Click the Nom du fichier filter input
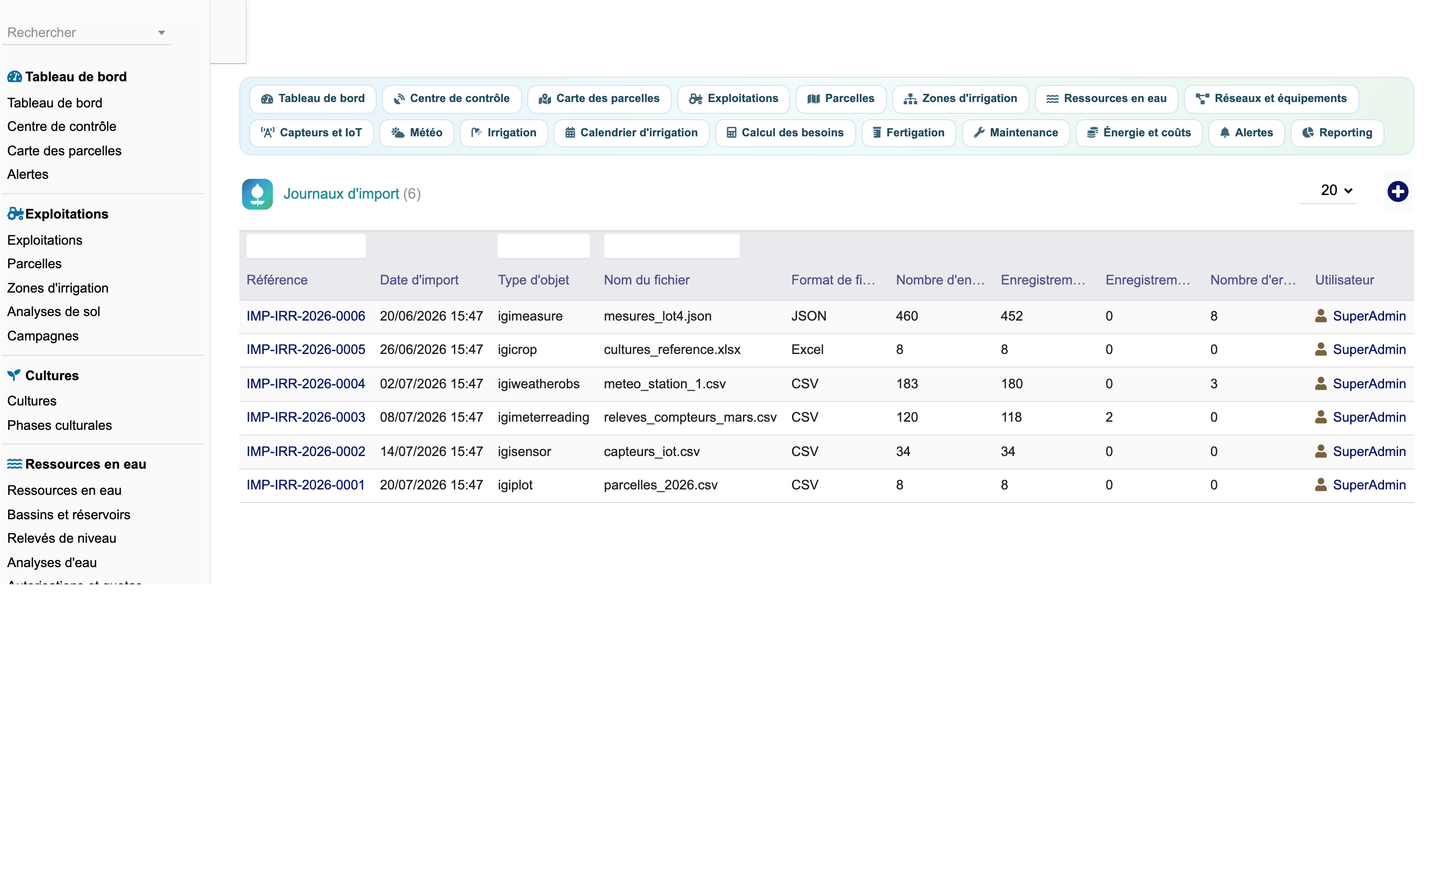Screen dimensions: 1445x894 tap(672, 246)
